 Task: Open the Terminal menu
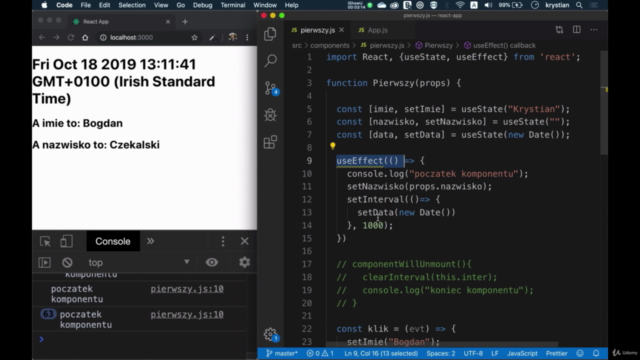point(233,5)
